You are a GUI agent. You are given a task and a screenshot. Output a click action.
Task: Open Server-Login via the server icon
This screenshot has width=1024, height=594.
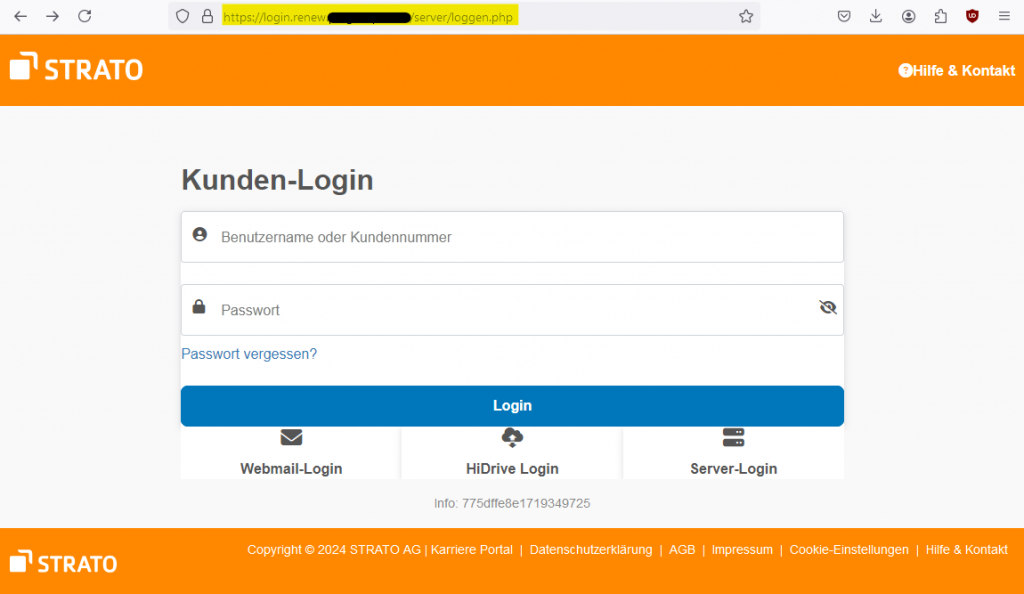[x=733, y=437]
